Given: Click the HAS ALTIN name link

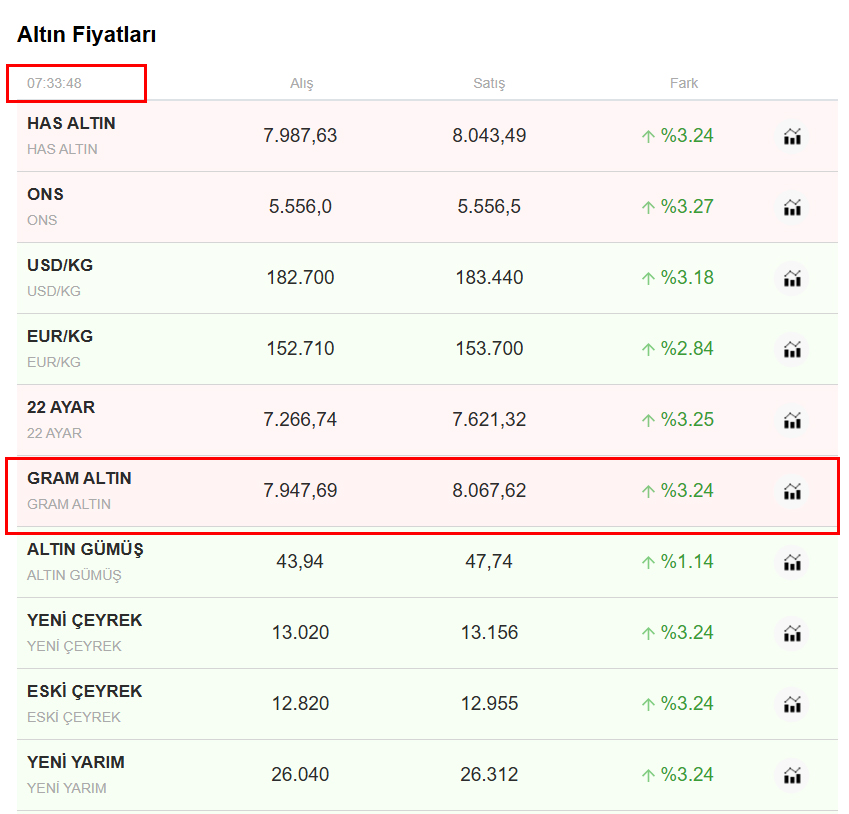Looking at the screenshot, I should [x=71, y=124].
